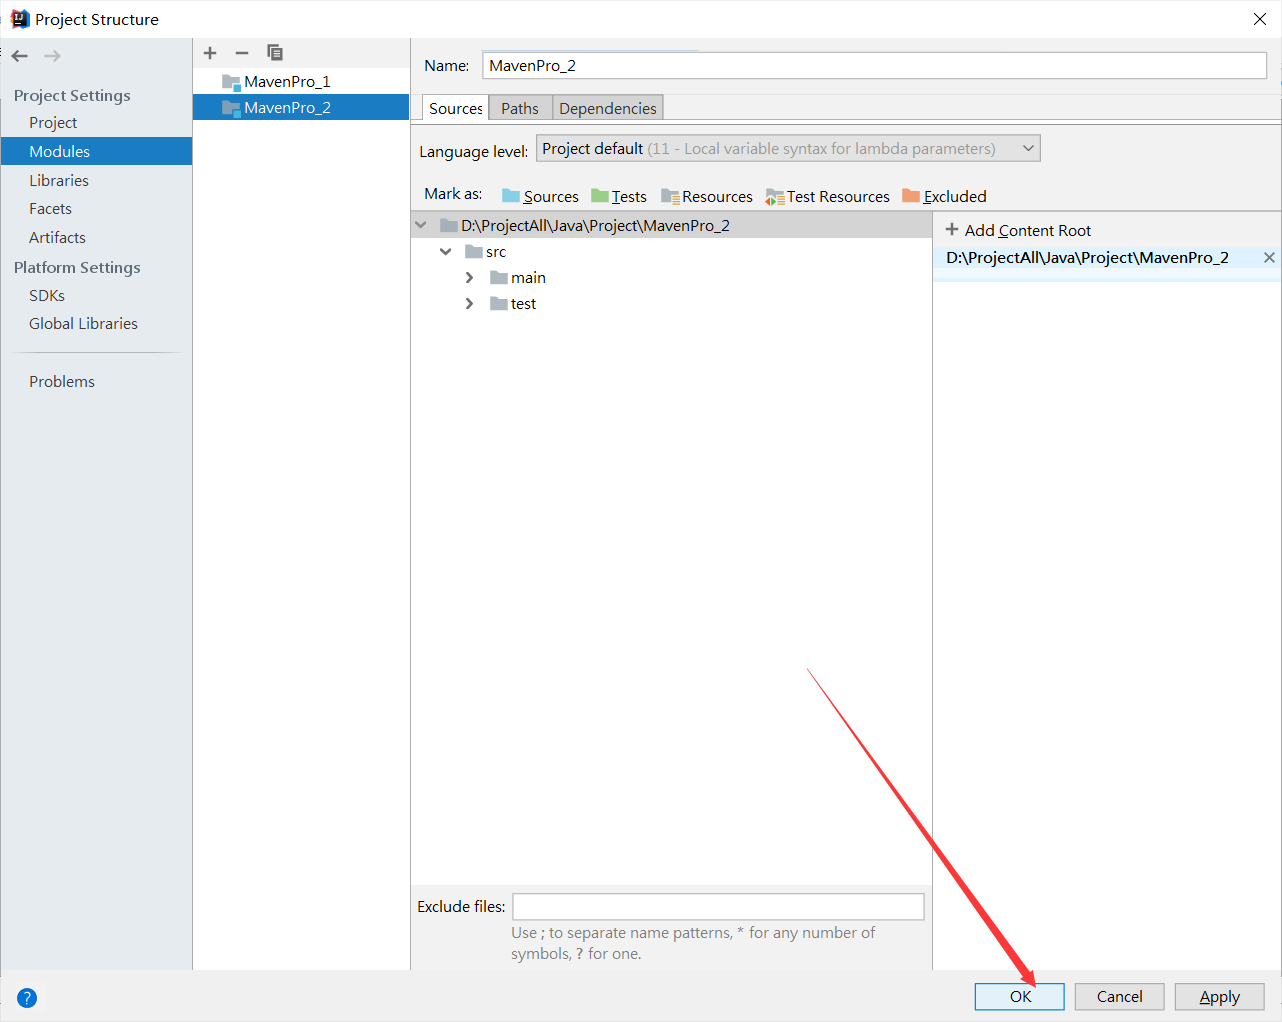Click the back navigation arrow
This screenshot has width=1282, height=1022.
tap(20, 56)
